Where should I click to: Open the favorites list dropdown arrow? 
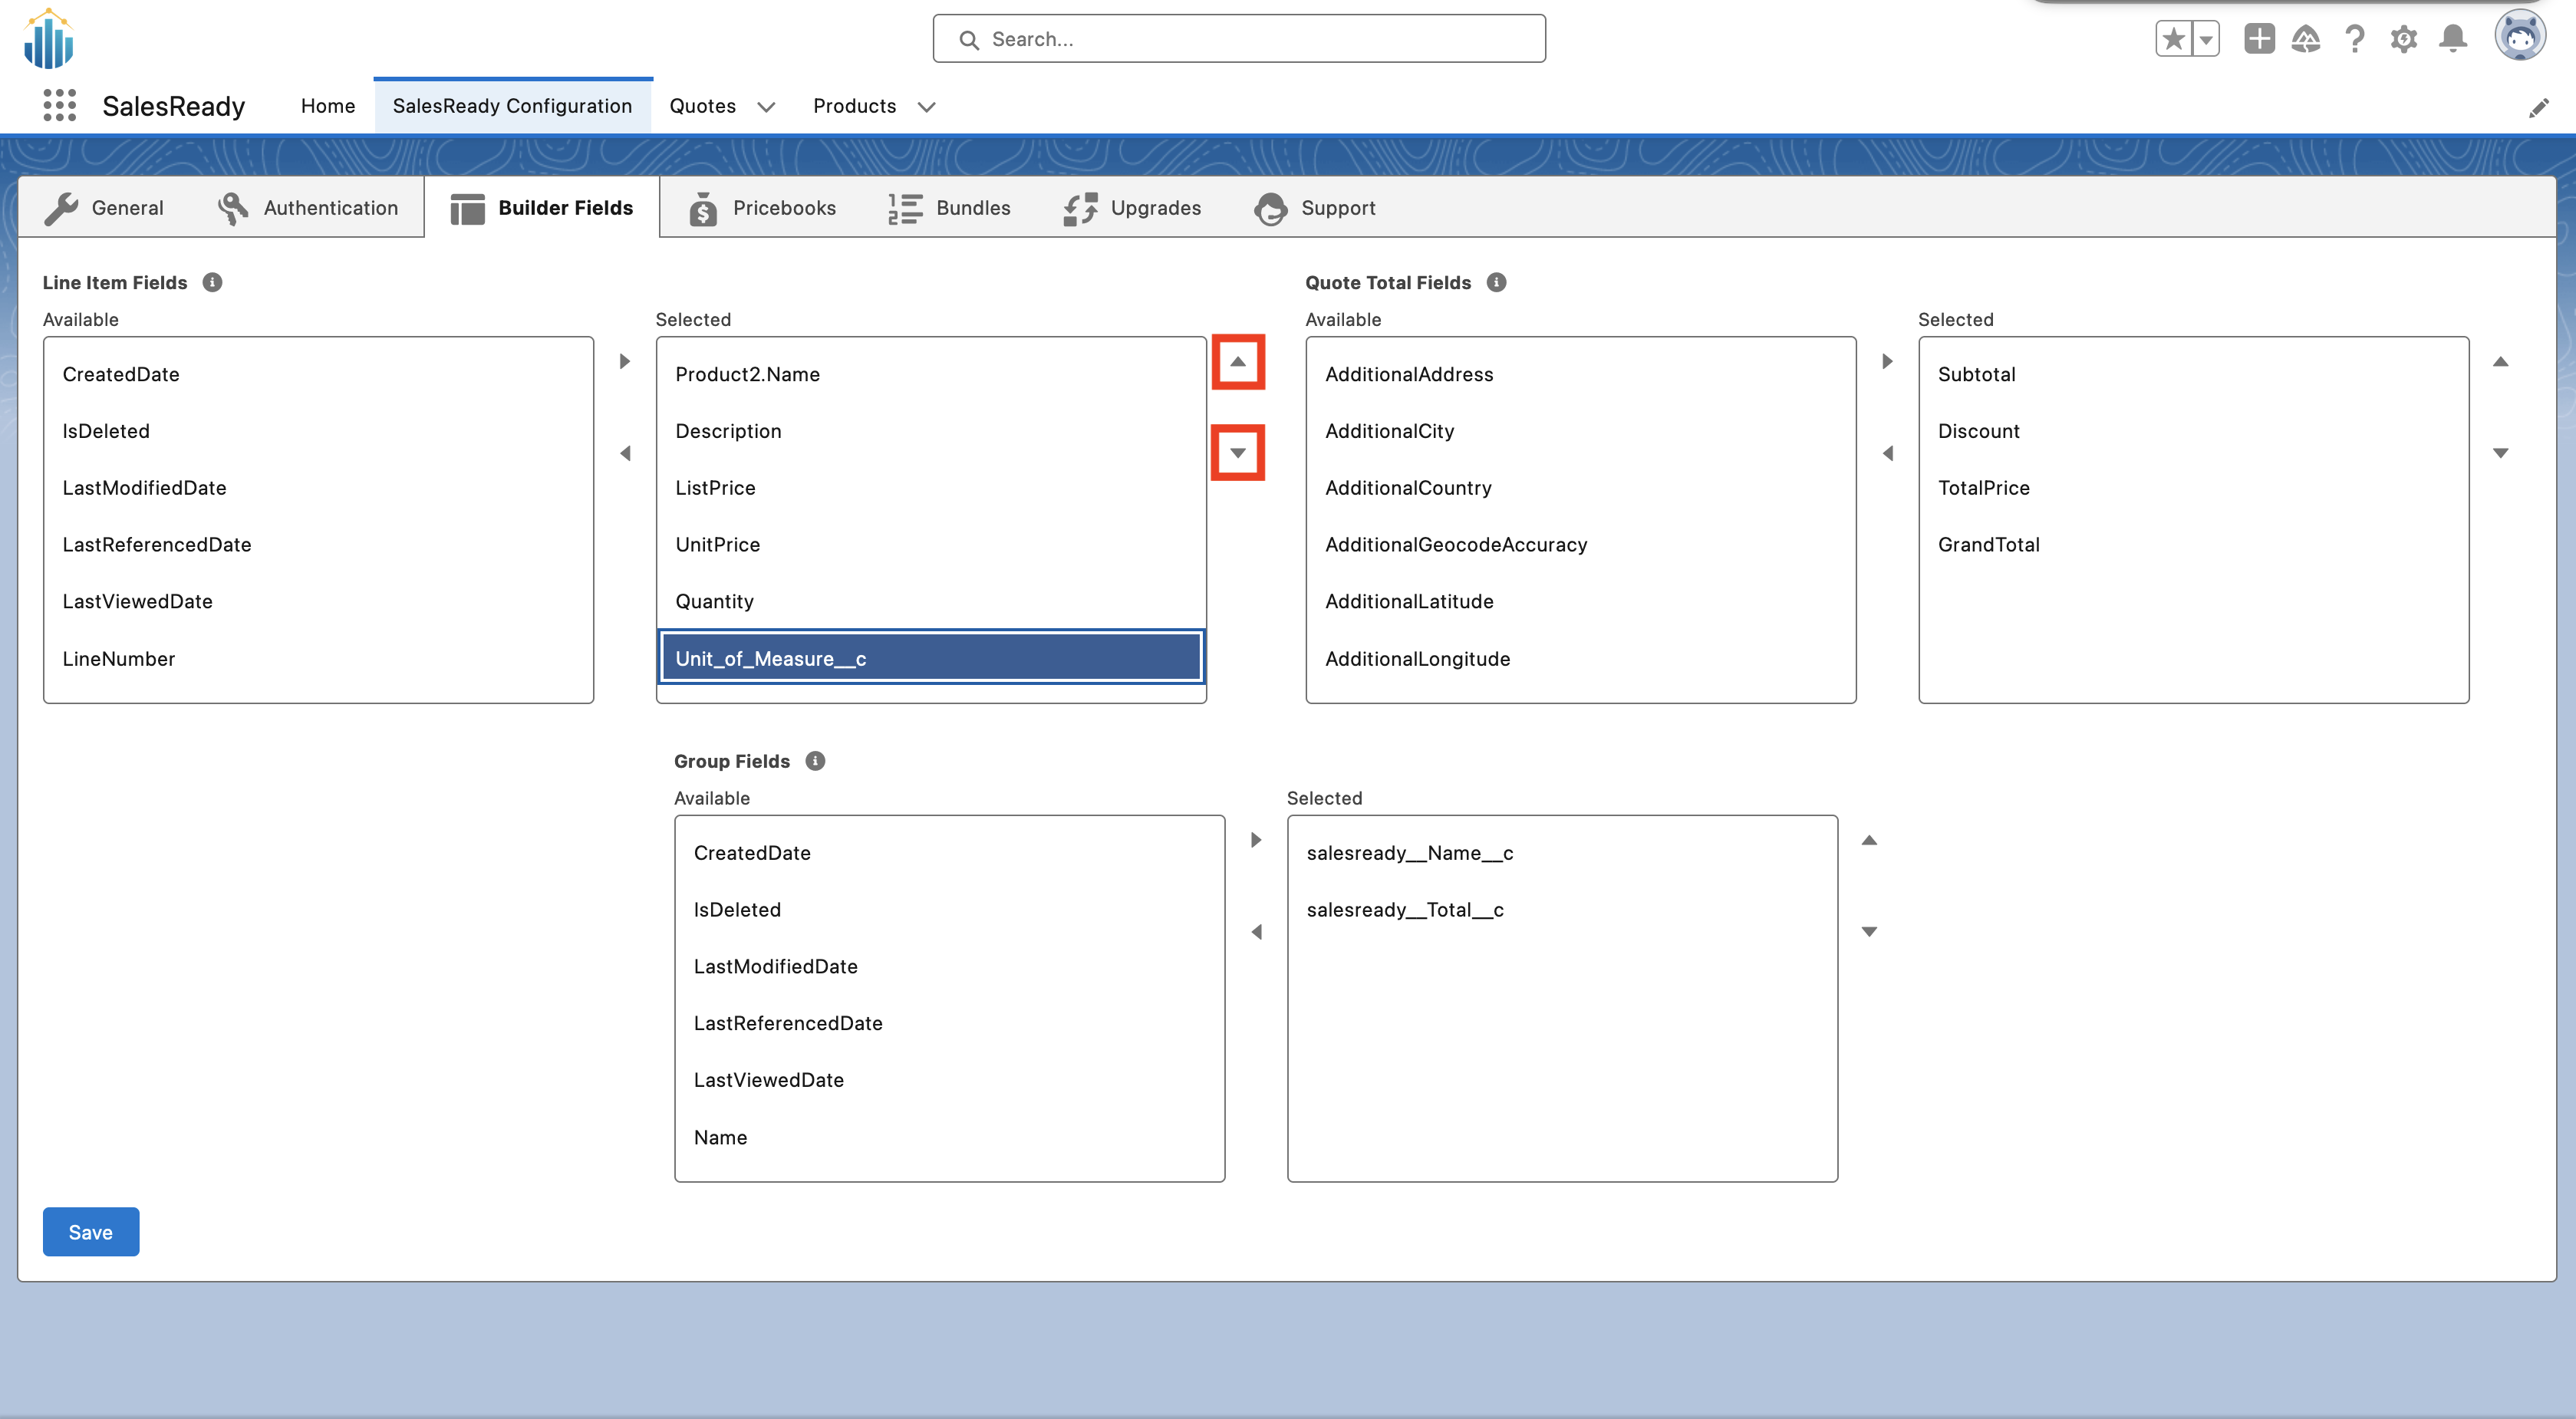[2205, 39]
